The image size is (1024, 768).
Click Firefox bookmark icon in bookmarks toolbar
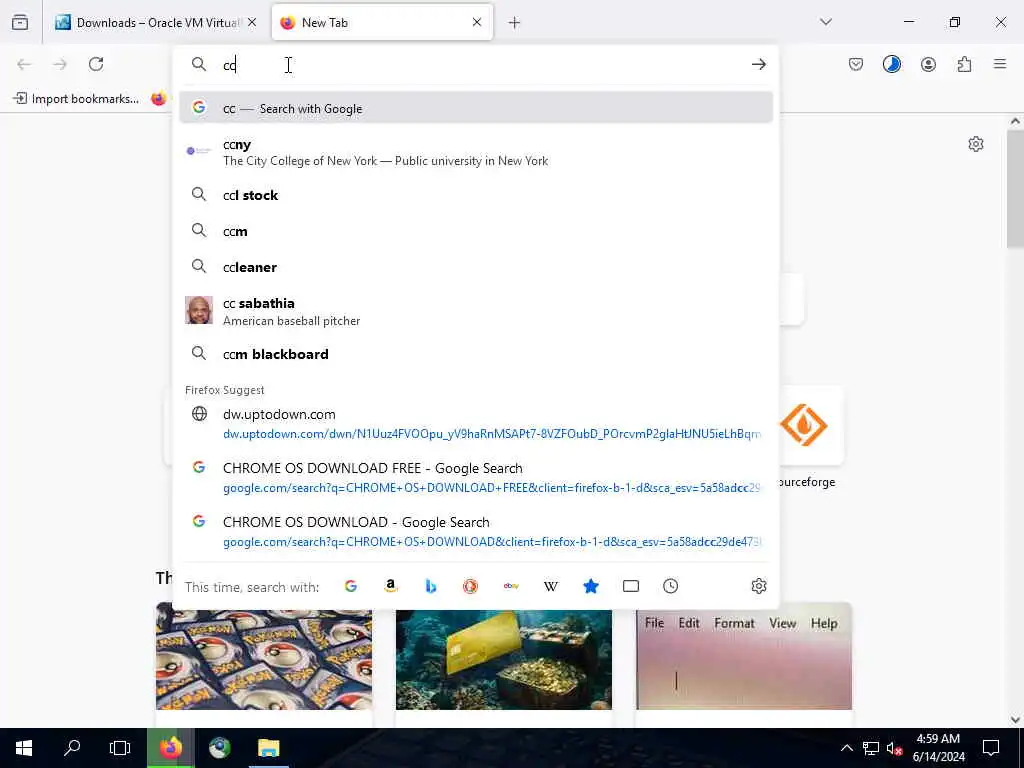point(159,99)
